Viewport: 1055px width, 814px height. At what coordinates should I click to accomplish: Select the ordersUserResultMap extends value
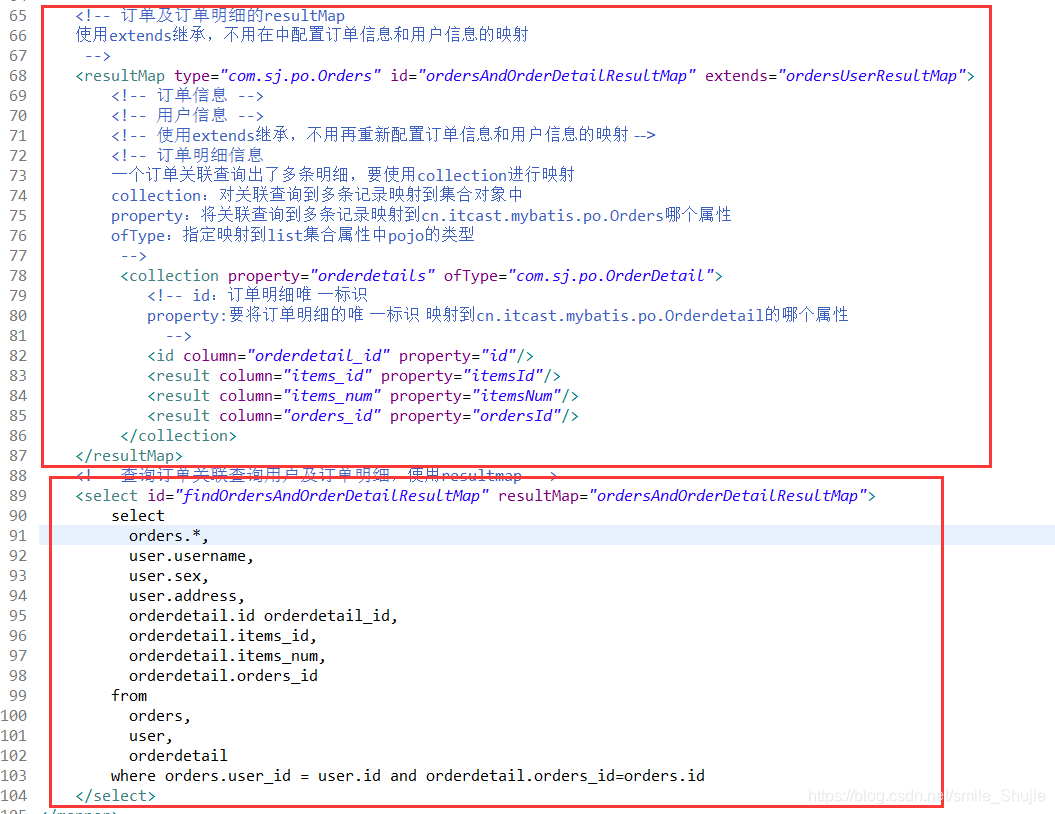pos(871,76)
